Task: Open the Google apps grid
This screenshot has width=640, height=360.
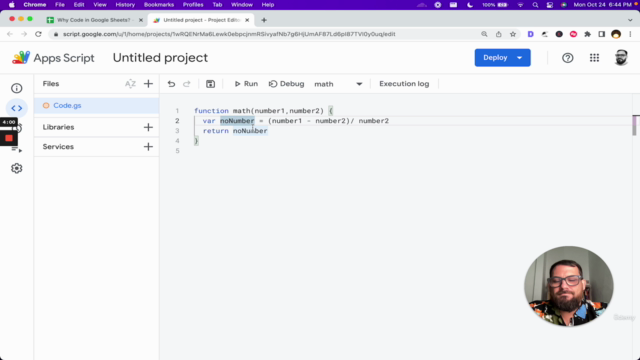Action: coord(594,58)
